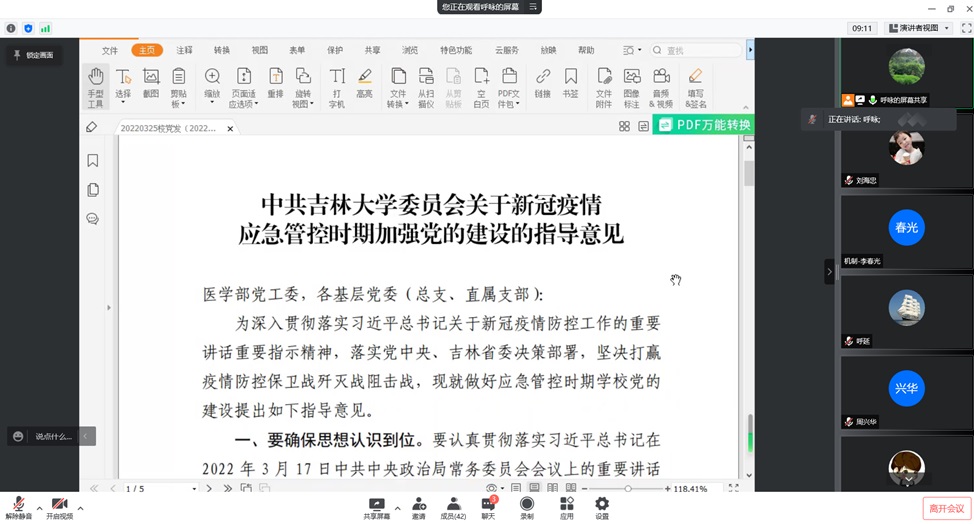The width and height of the screenshot is (974, 524).
Task: Click the leave meeting (离开会议) button
Action: coord(946,508)
